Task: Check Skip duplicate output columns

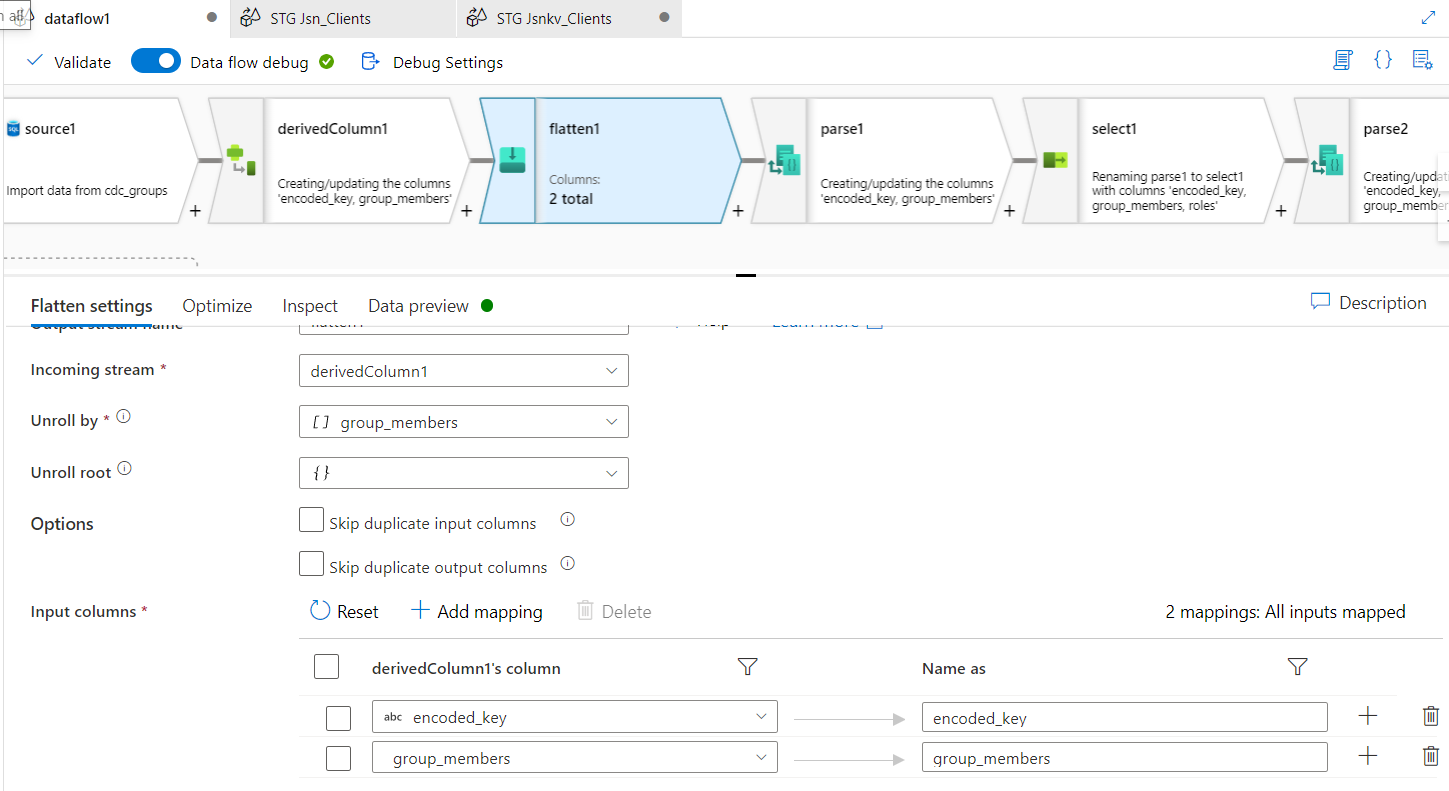Action: click(x=312, y=564)
